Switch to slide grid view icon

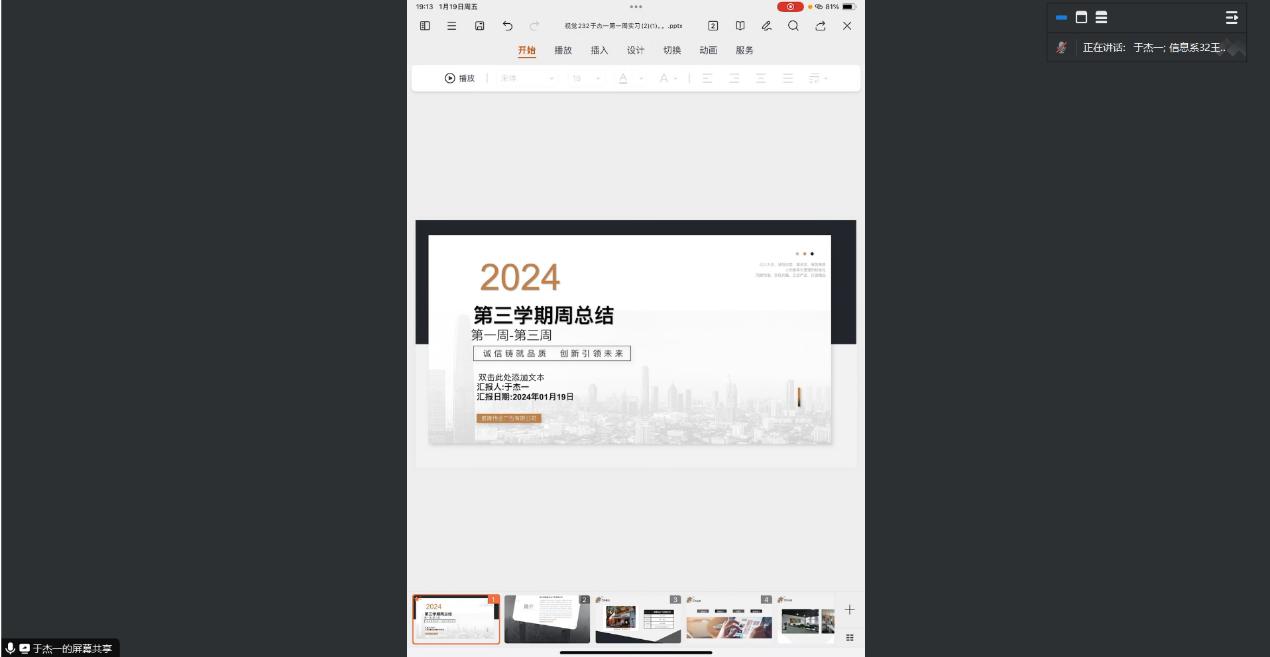click(850, 637)
